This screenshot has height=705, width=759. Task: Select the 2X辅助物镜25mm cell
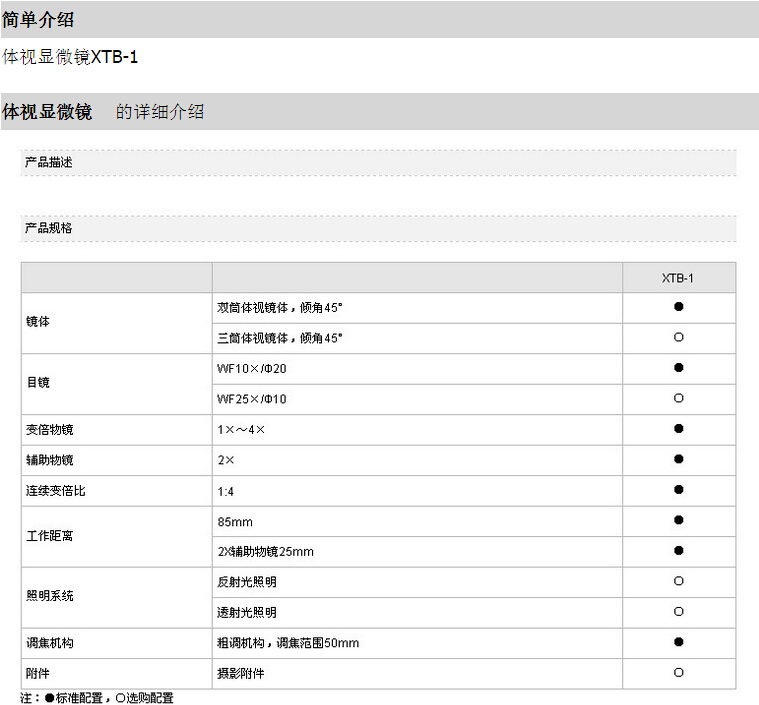tap(417, 552)
